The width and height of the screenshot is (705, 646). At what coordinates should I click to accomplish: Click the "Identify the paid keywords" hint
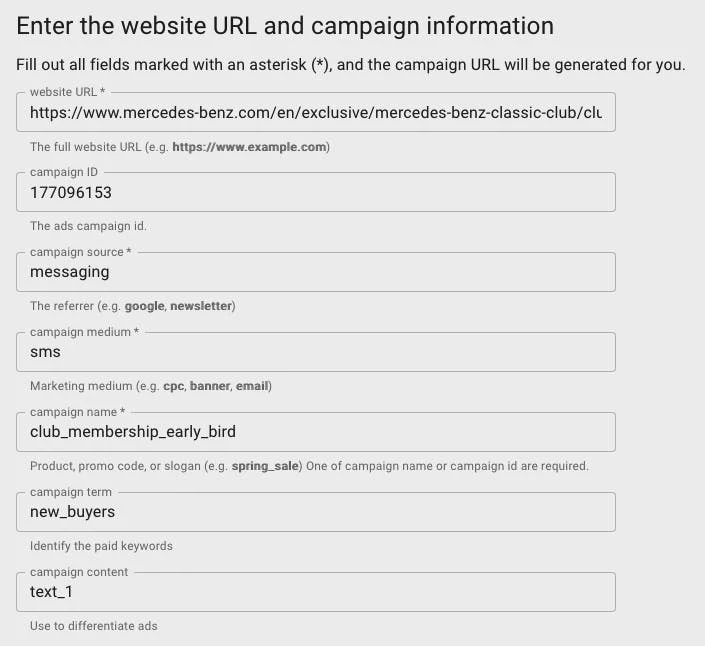click(x=101, y=546)
